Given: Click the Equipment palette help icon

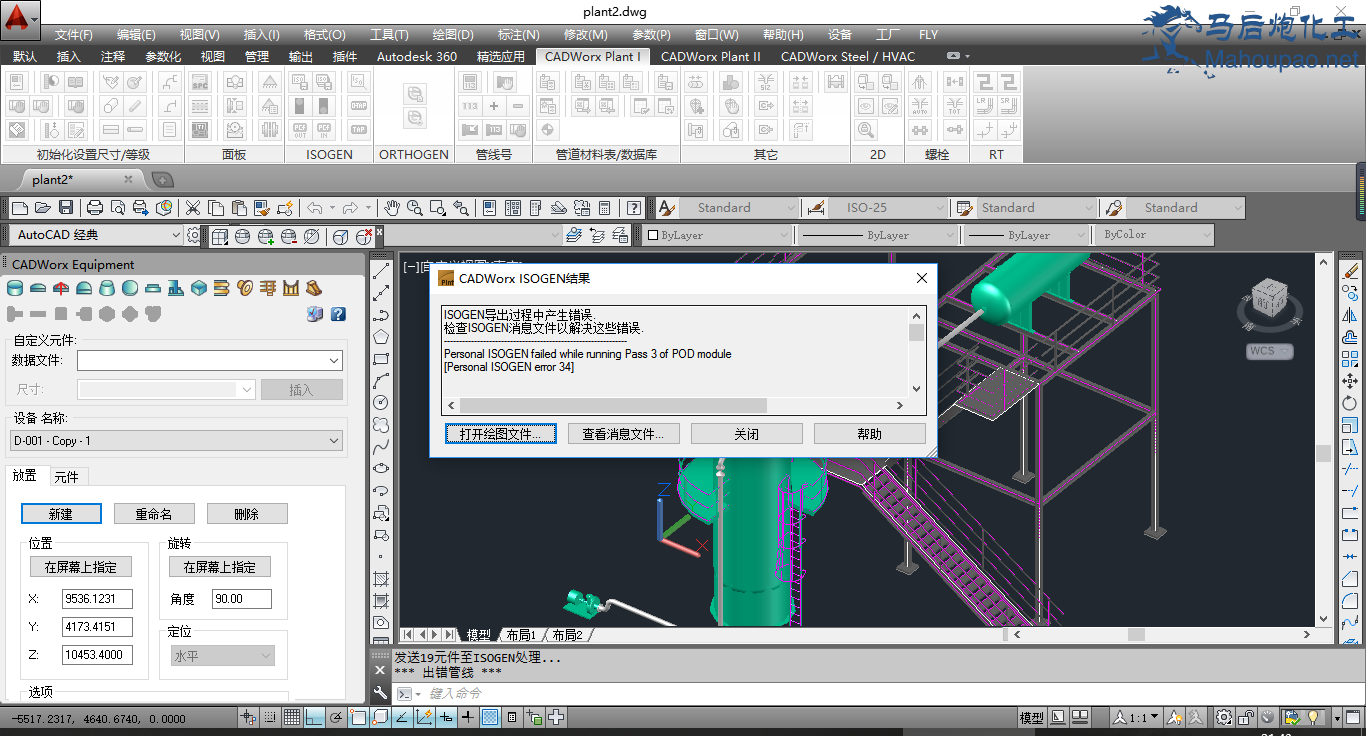Looking at the screenshot, I should tap(338, 314).
